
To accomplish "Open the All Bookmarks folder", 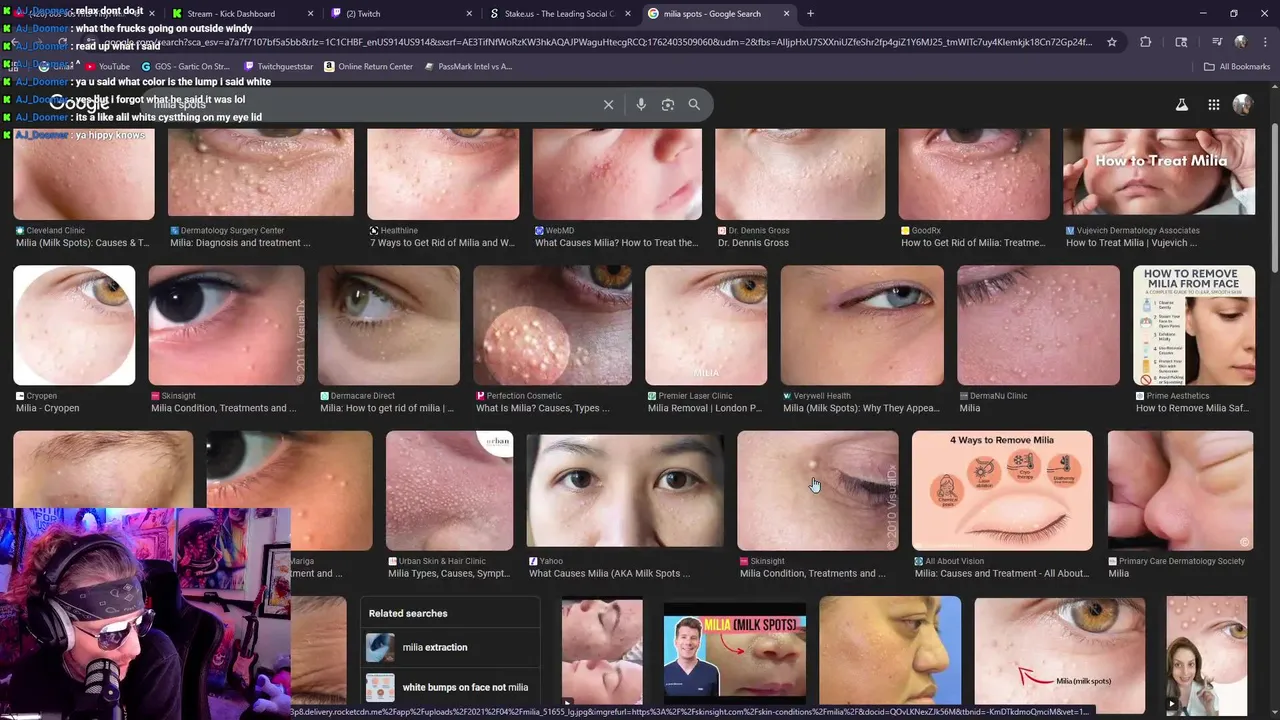I will click(1237, 67).
